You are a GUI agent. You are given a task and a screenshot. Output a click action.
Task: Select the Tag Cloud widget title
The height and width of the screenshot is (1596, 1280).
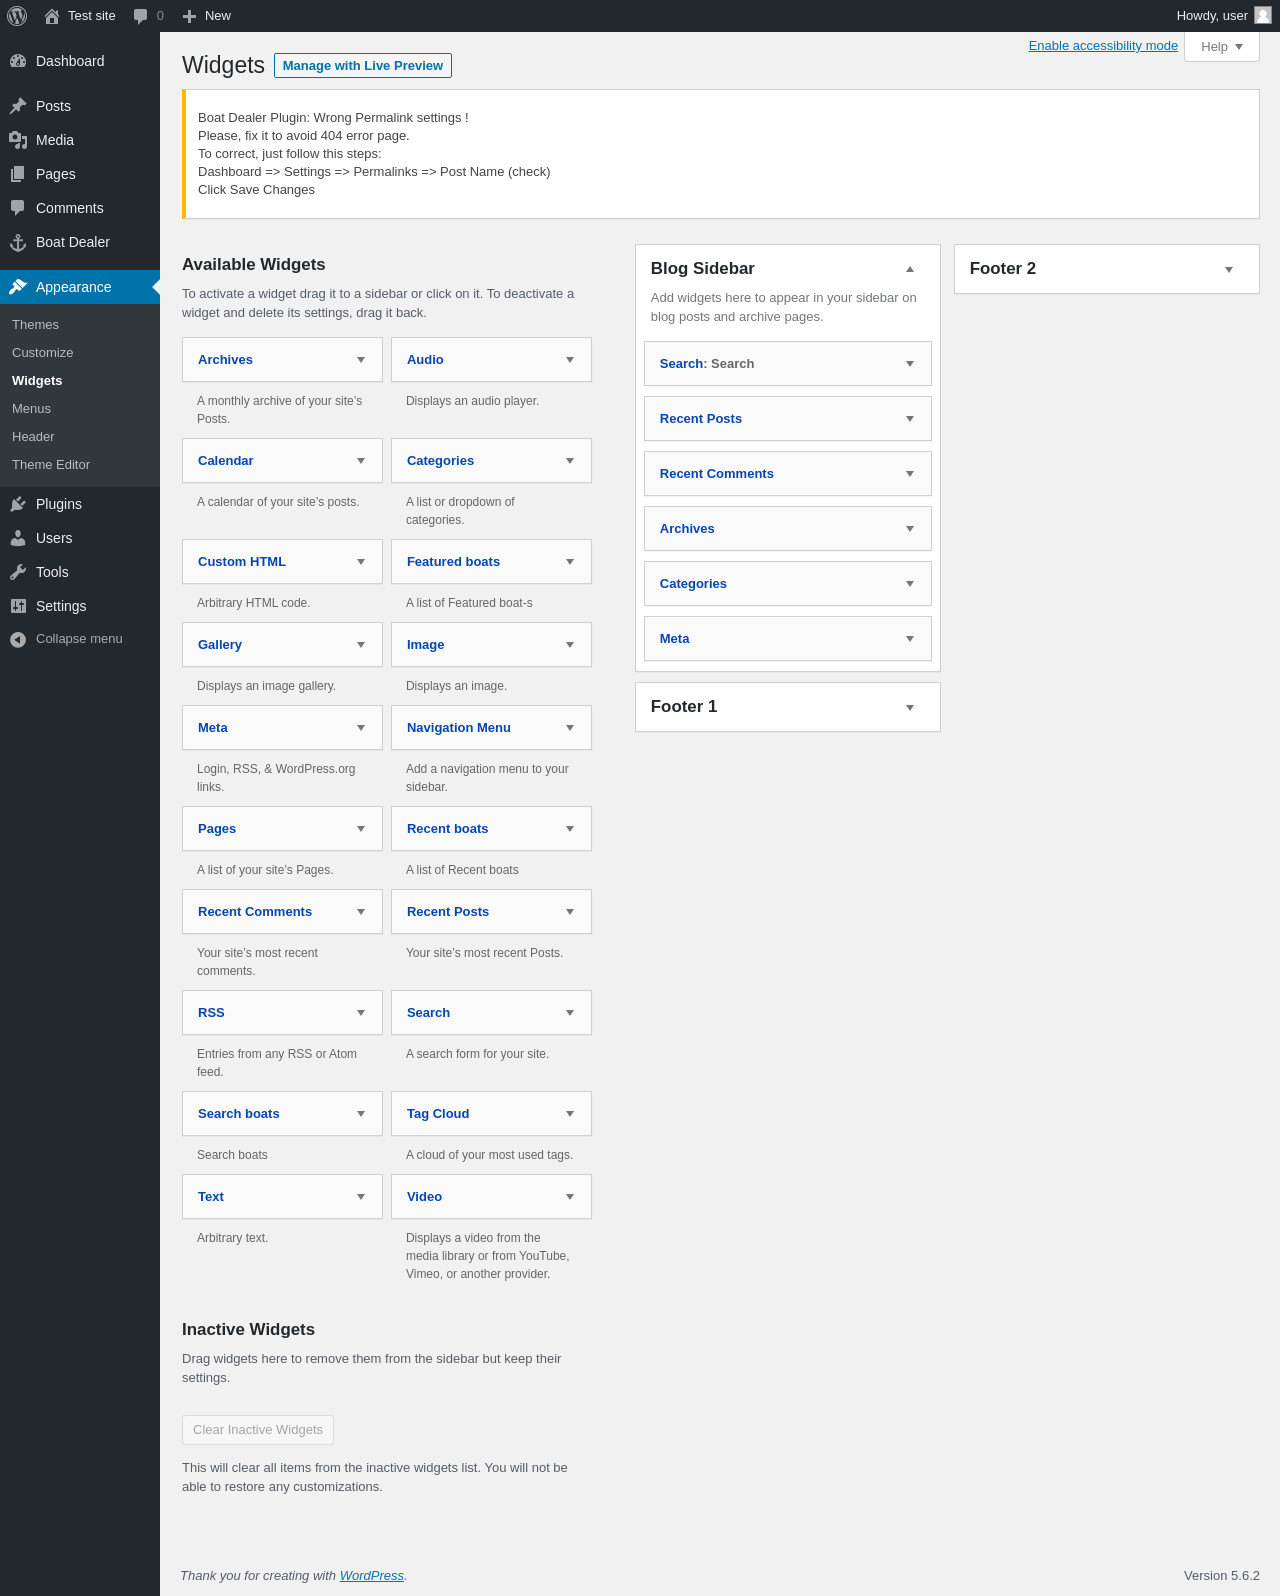click(x=438, y=1114)
